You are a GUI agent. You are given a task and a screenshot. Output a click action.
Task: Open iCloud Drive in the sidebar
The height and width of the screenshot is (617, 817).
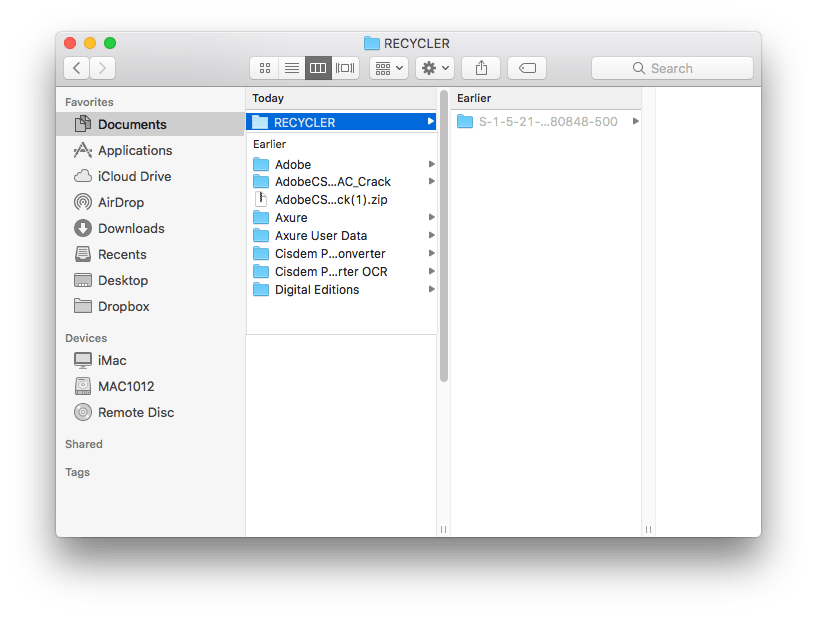134,176
